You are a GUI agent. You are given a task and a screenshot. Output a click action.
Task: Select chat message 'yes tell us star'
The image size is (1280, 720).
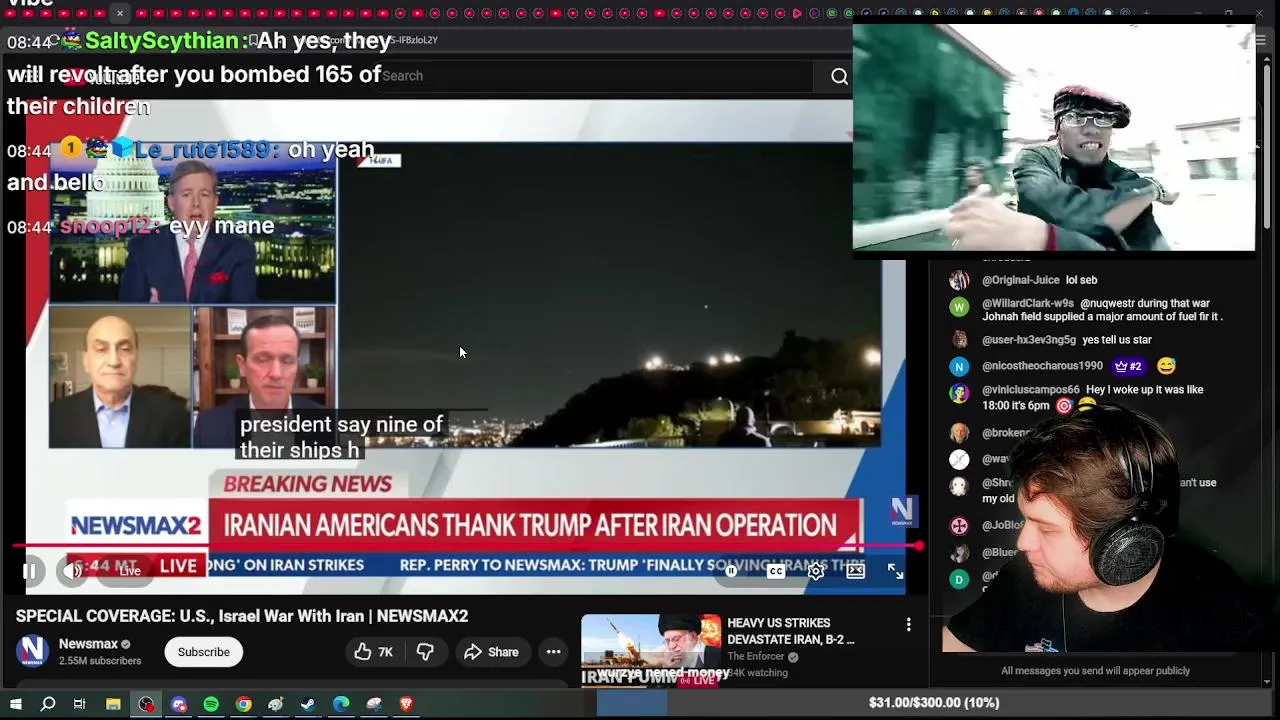pos(1116,340)
